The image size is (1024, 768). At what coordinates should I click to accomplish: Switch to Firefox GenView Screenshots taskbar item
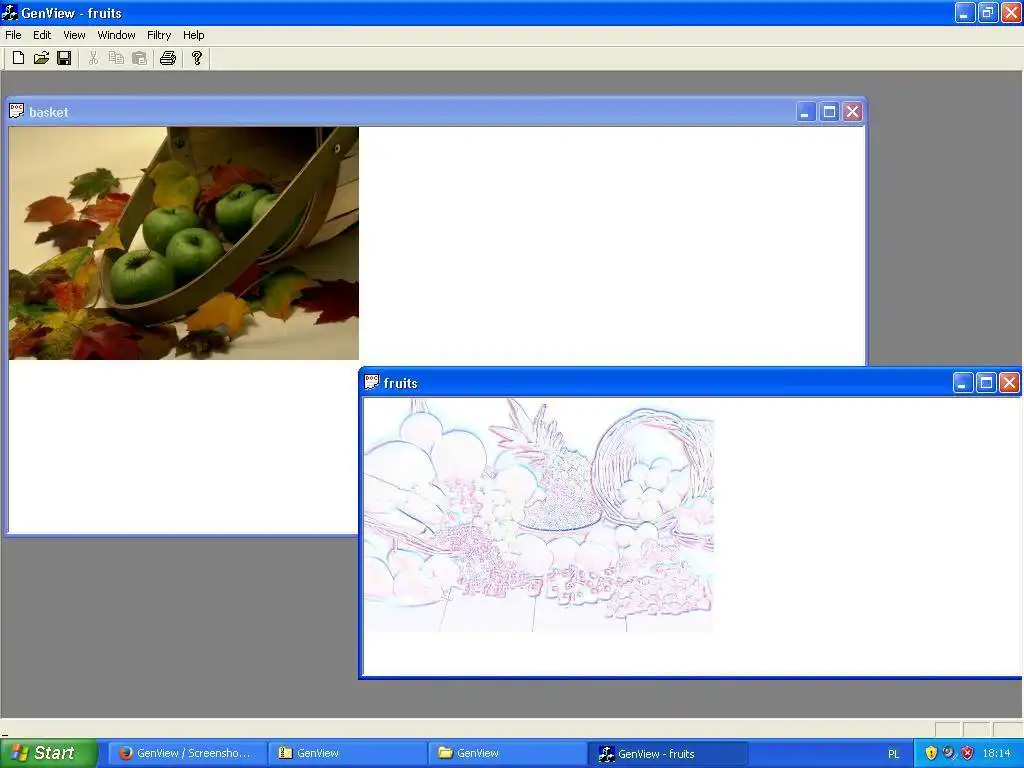coord(187,753)
